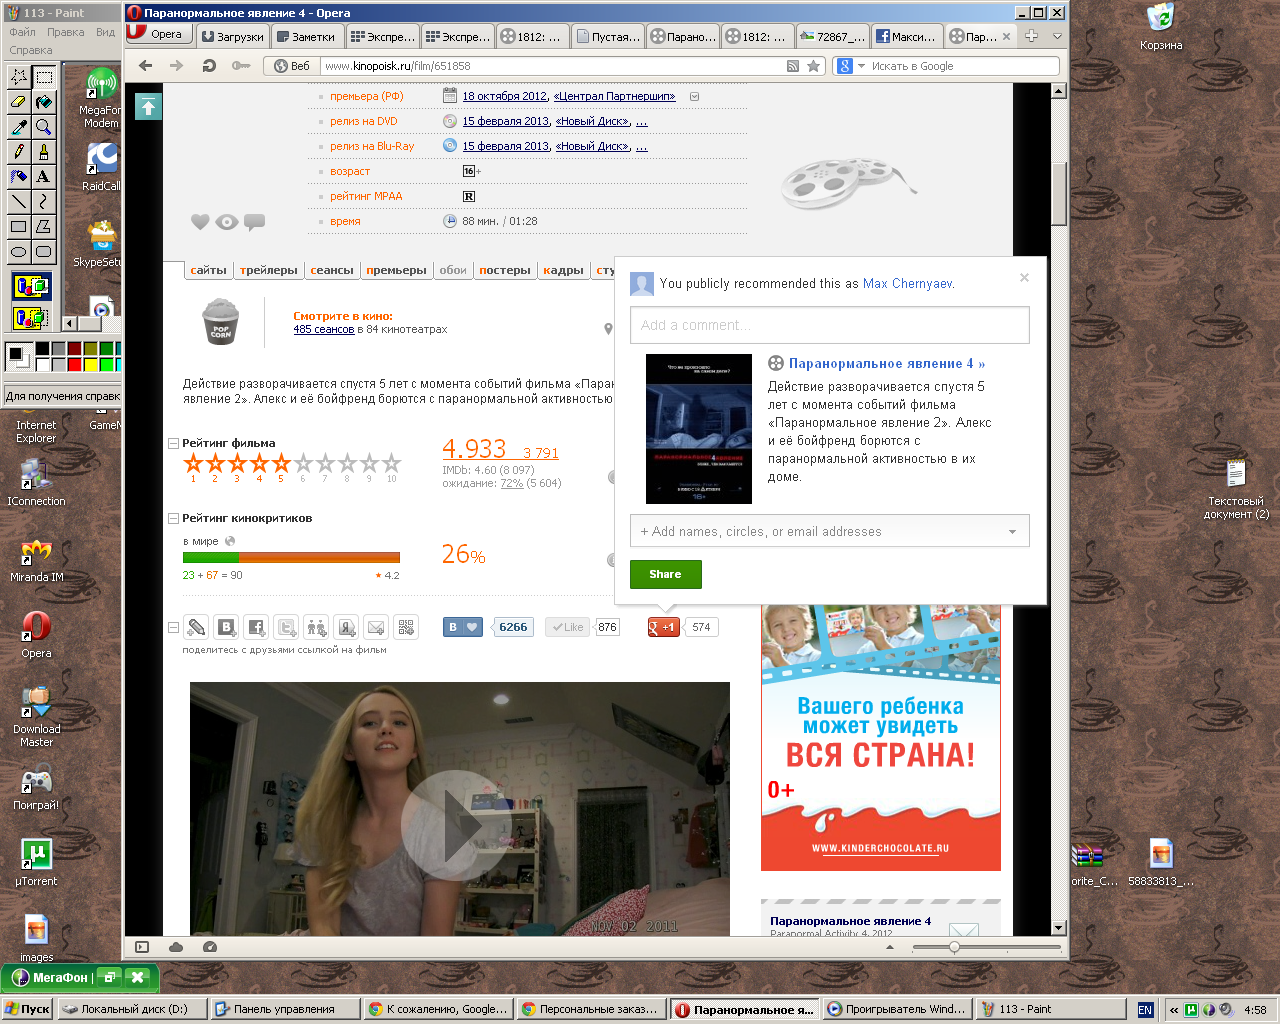The width and height of the screenshot is (1280, 1024).
Task: Pick the Fill With Color bucket tool
Action: point(44,102)
